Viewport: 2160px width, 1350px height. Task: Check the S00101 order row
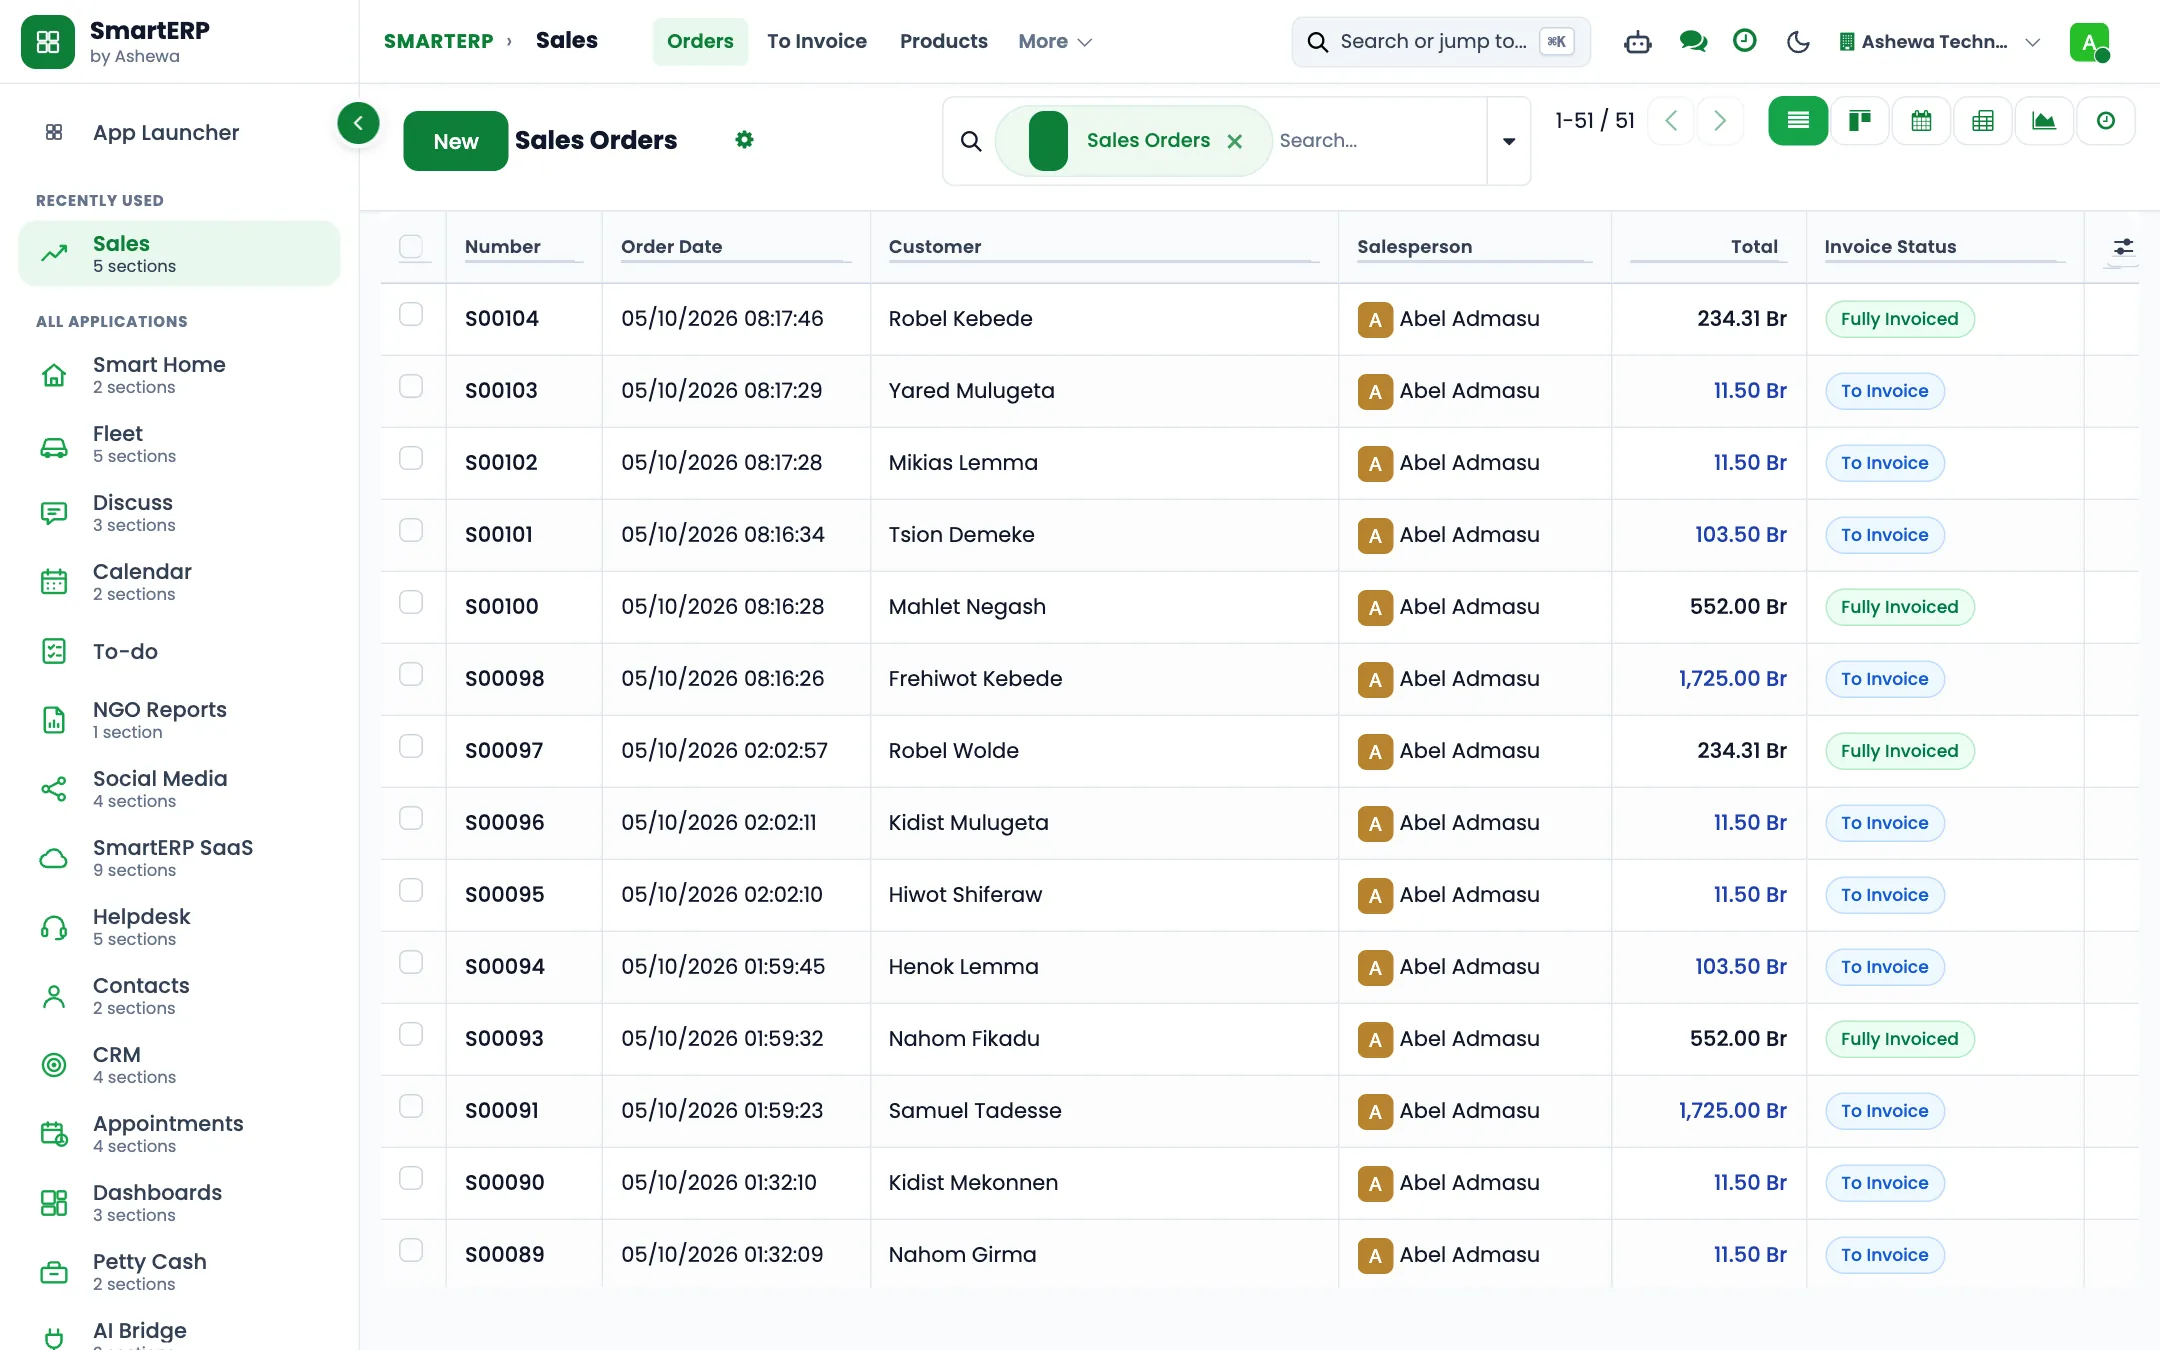tap(411, 530)
